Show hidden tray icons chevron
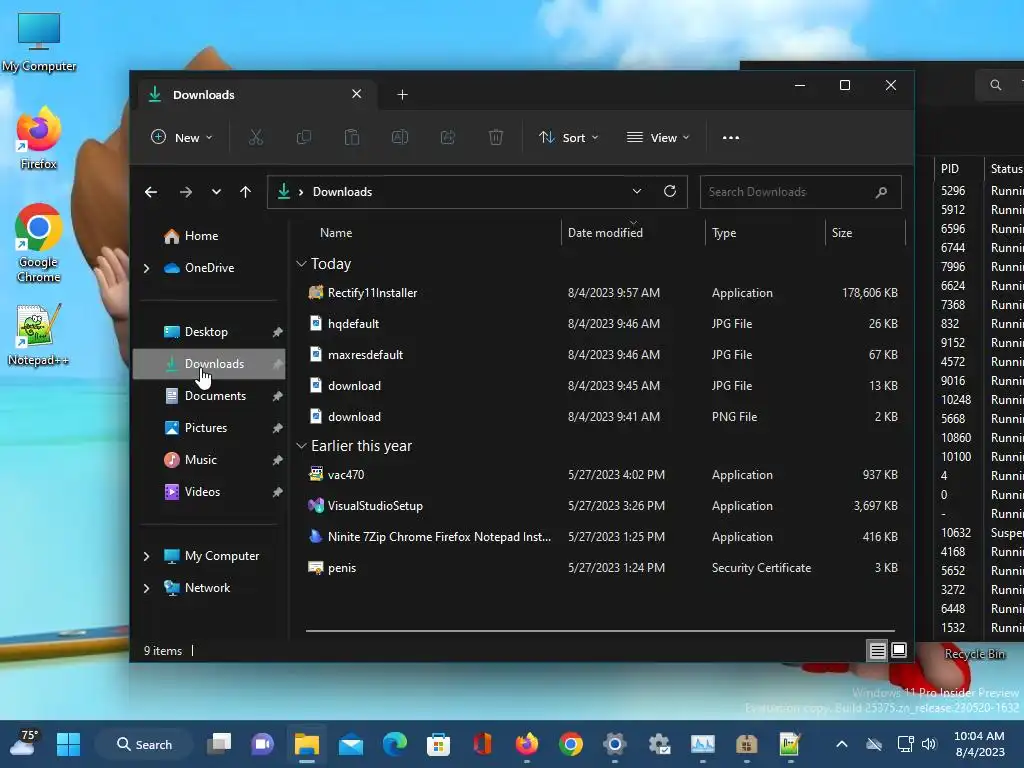 pyautogui.click(x=842, y=744)
